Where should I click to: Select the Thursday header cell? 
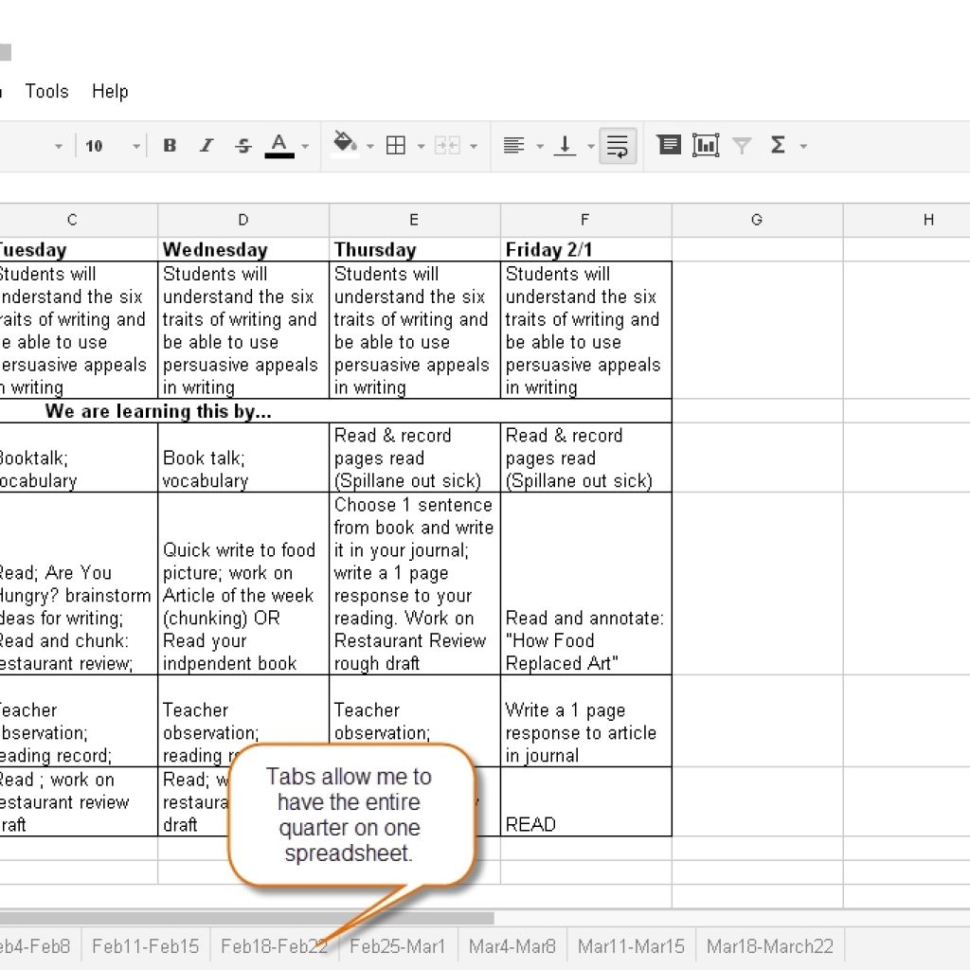(x=414, y=249)
